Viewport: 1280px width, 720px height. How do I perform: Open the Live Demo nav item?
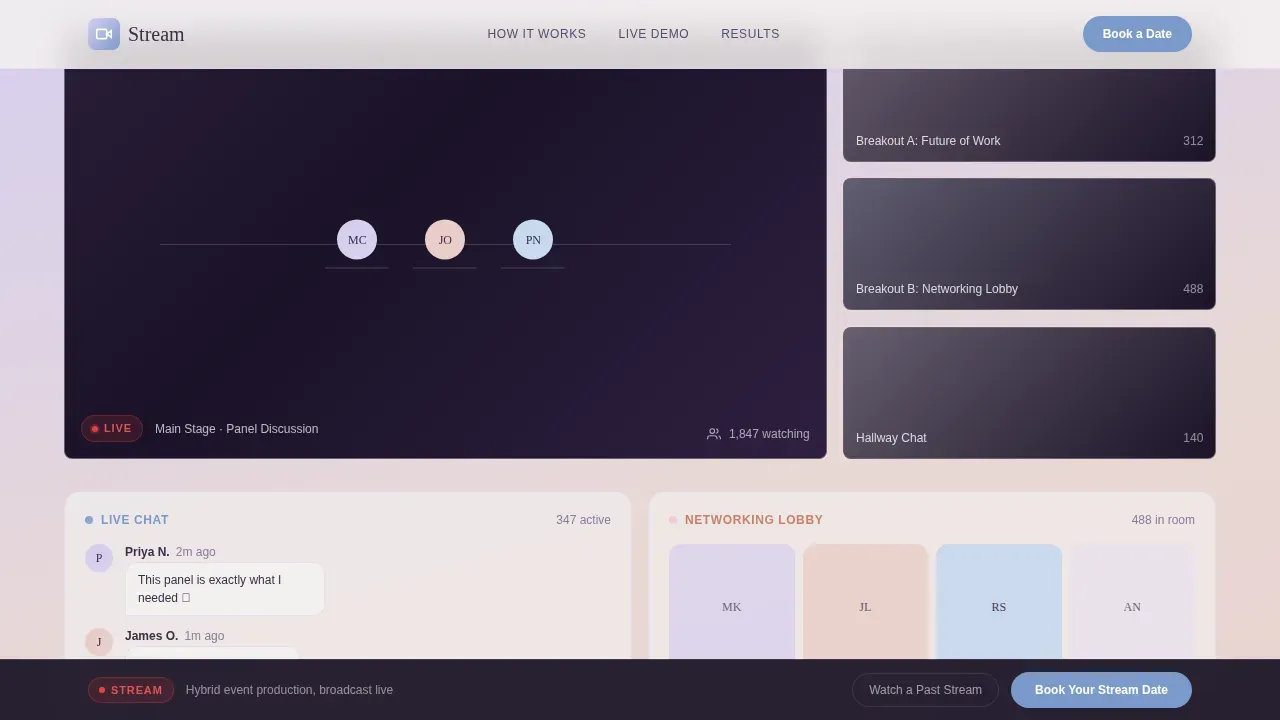tap(654, 34)
